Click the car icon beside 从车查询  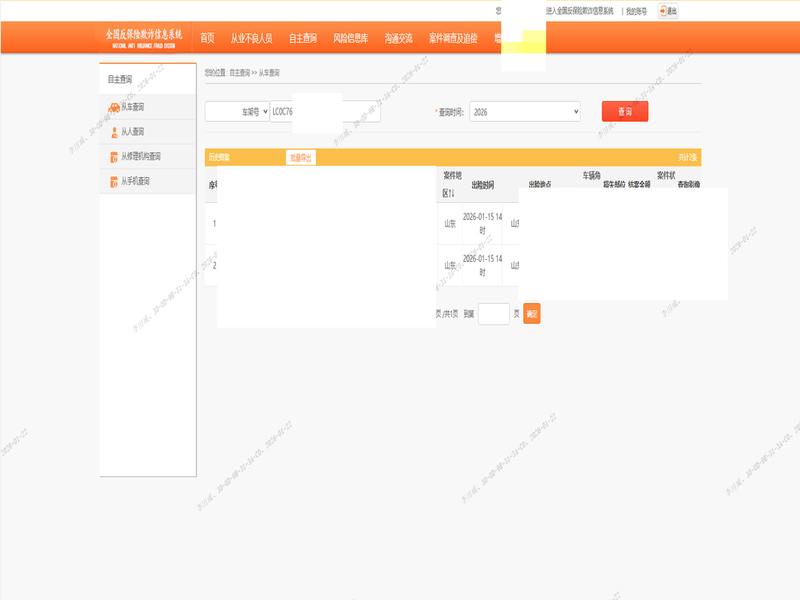click(x=114, y=107)
